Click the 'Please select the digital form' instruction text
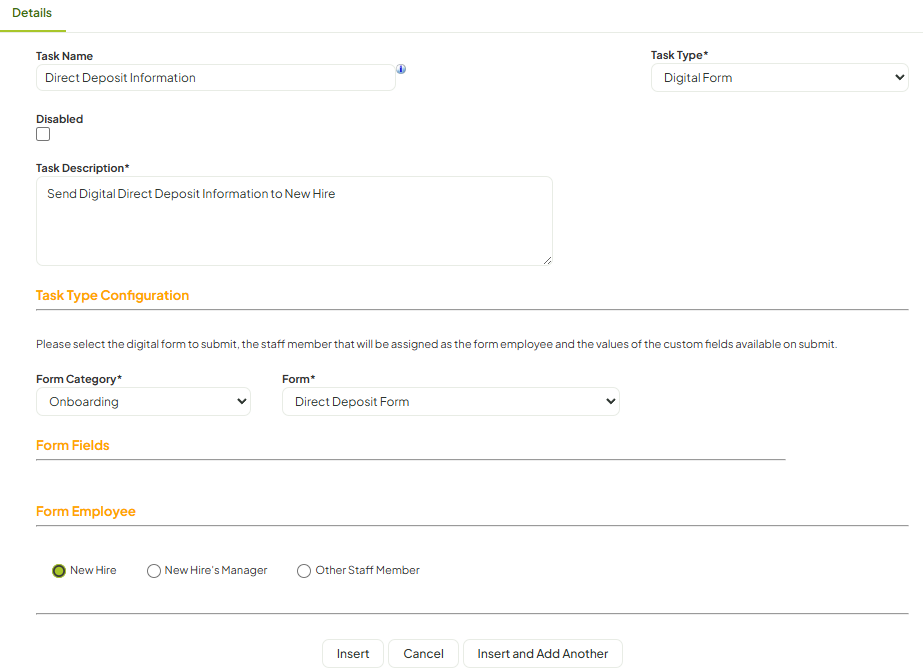Viewport: 923px width, 671px height. tap(436, 344)
